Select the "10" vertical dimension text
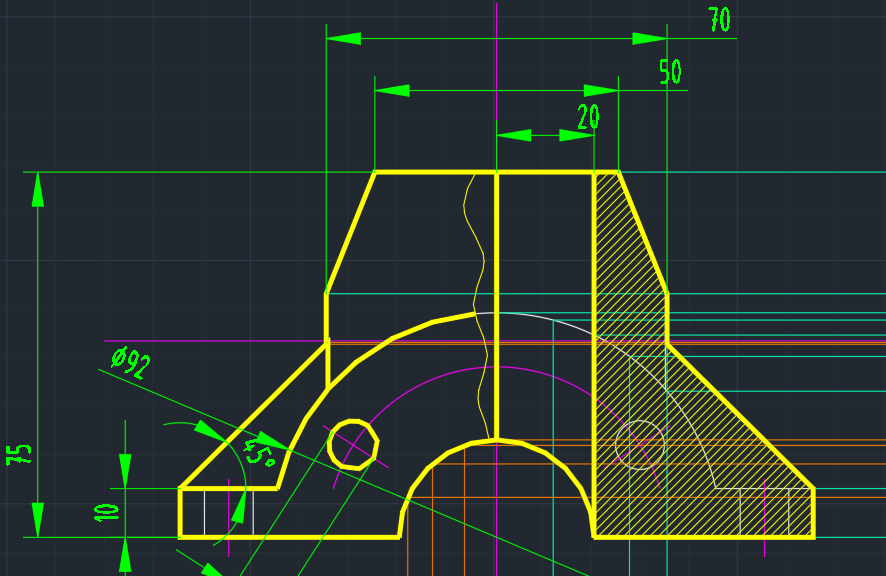Image resolution: width=886 pixels, height=576 pixels. 106,513
